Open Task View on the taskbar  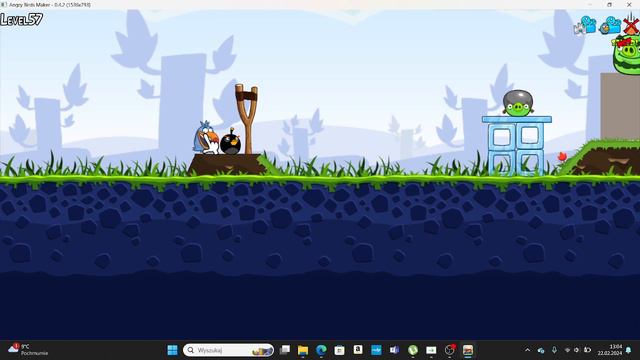[284, 350]
